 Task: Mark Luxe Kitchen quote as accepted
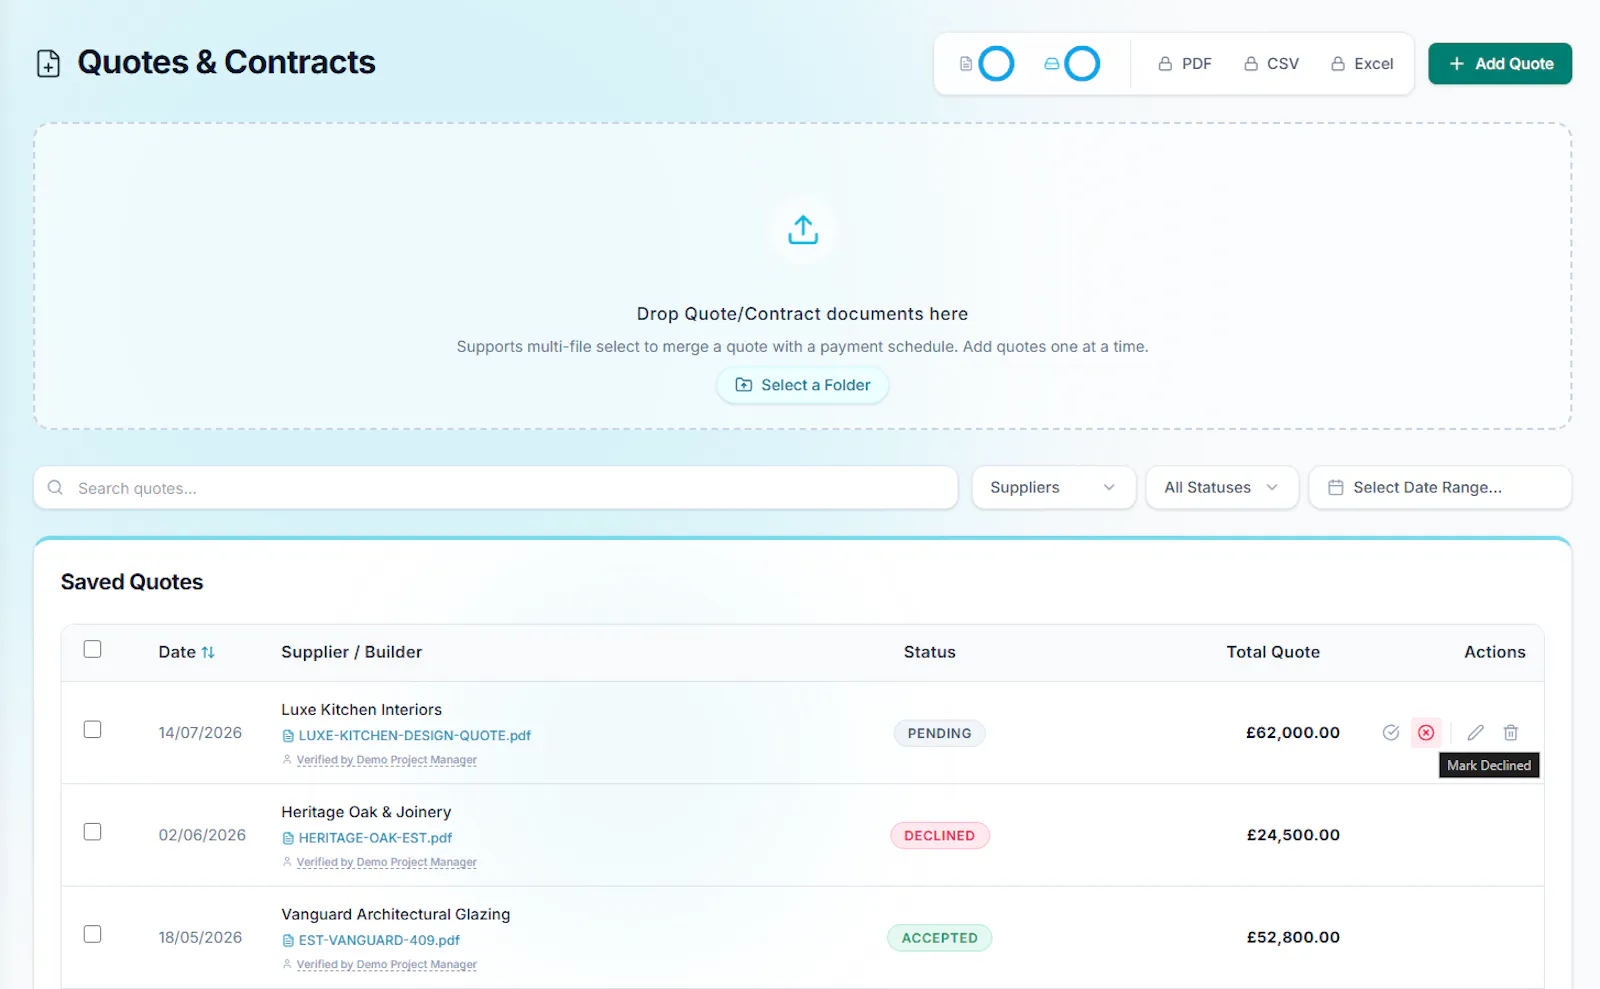(x=1390, y=733)
